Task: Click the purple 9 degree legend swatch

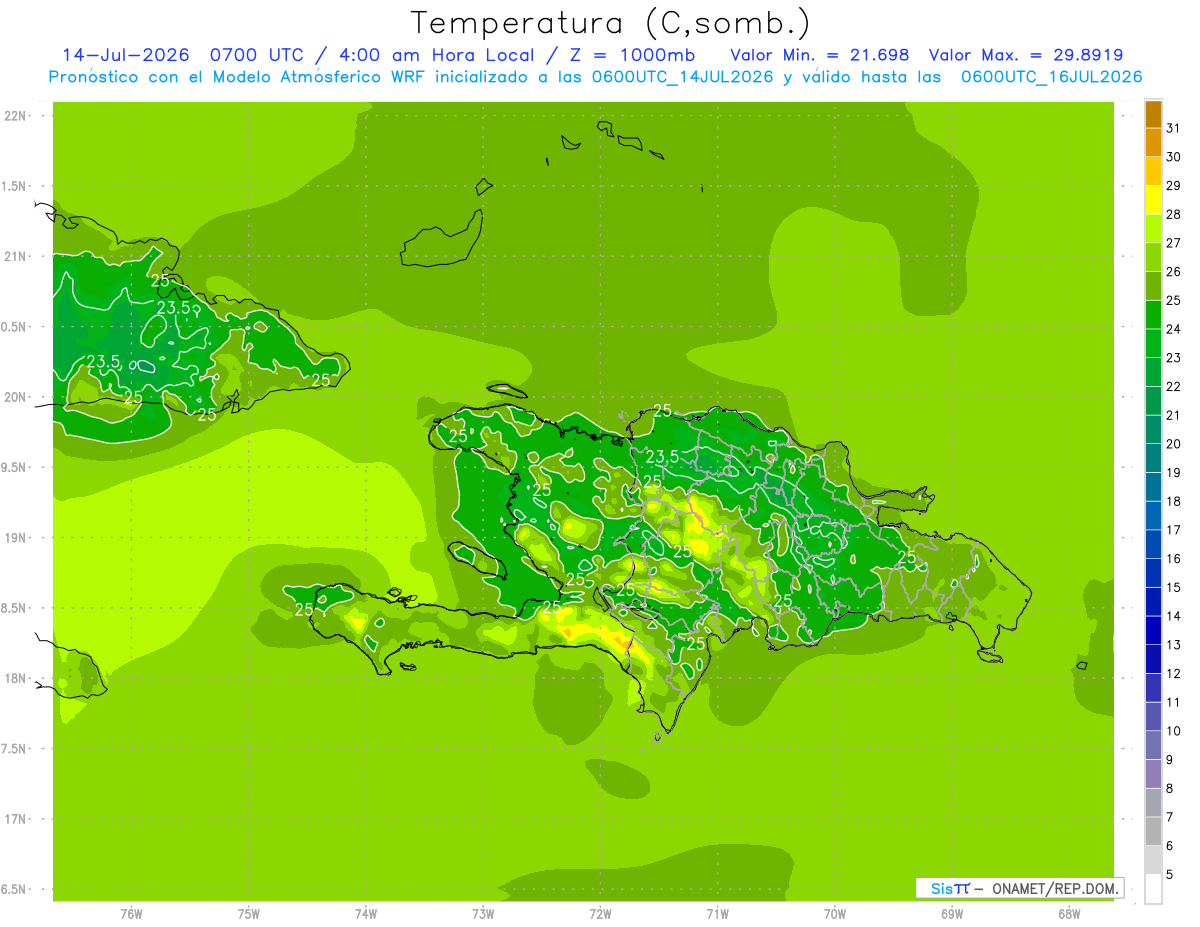Action: [x=1153, y=774]
